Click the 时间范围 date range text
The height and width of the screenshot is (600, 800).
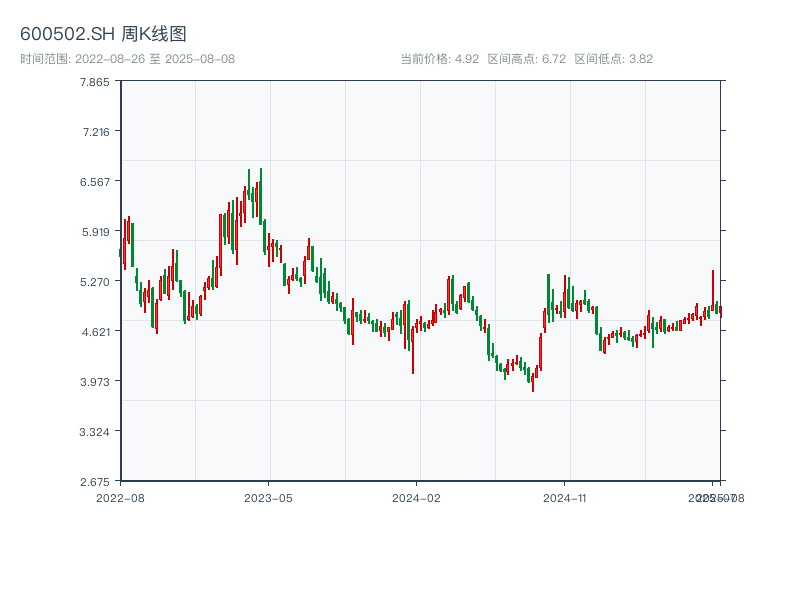[x=127, y=59]
